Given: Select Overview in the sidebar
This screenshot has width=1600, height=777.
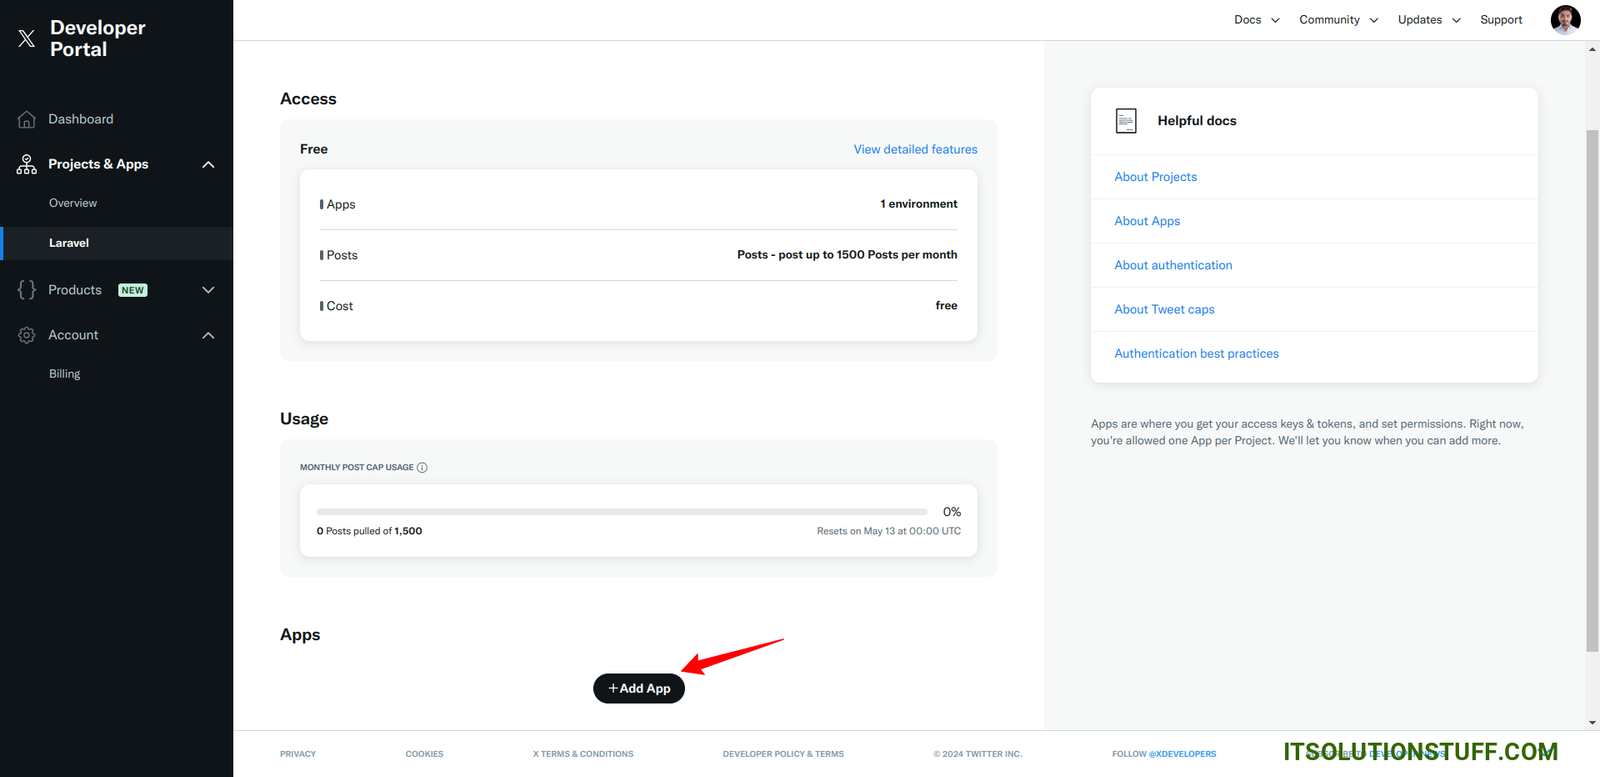Looking at the screenshot, I should click(x=73, y=203).
